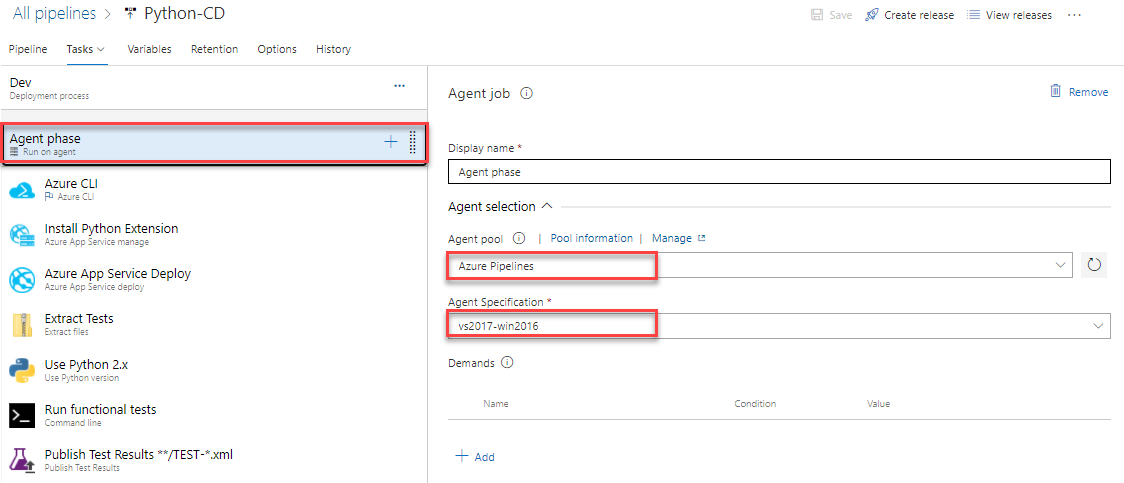The width and height of the screenshot is (1124, 483).
Task: Select the Agent phase row title
Action: point(45,138)
